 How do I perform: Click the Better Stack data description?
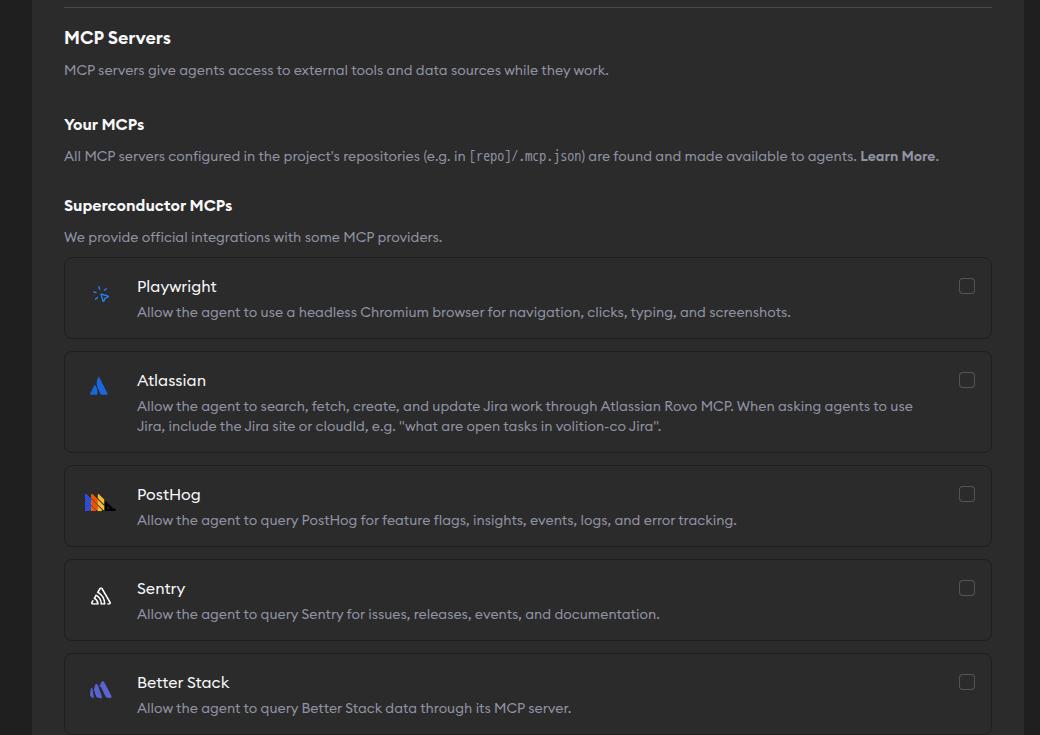pyautogui.click(x=354, y=708)
